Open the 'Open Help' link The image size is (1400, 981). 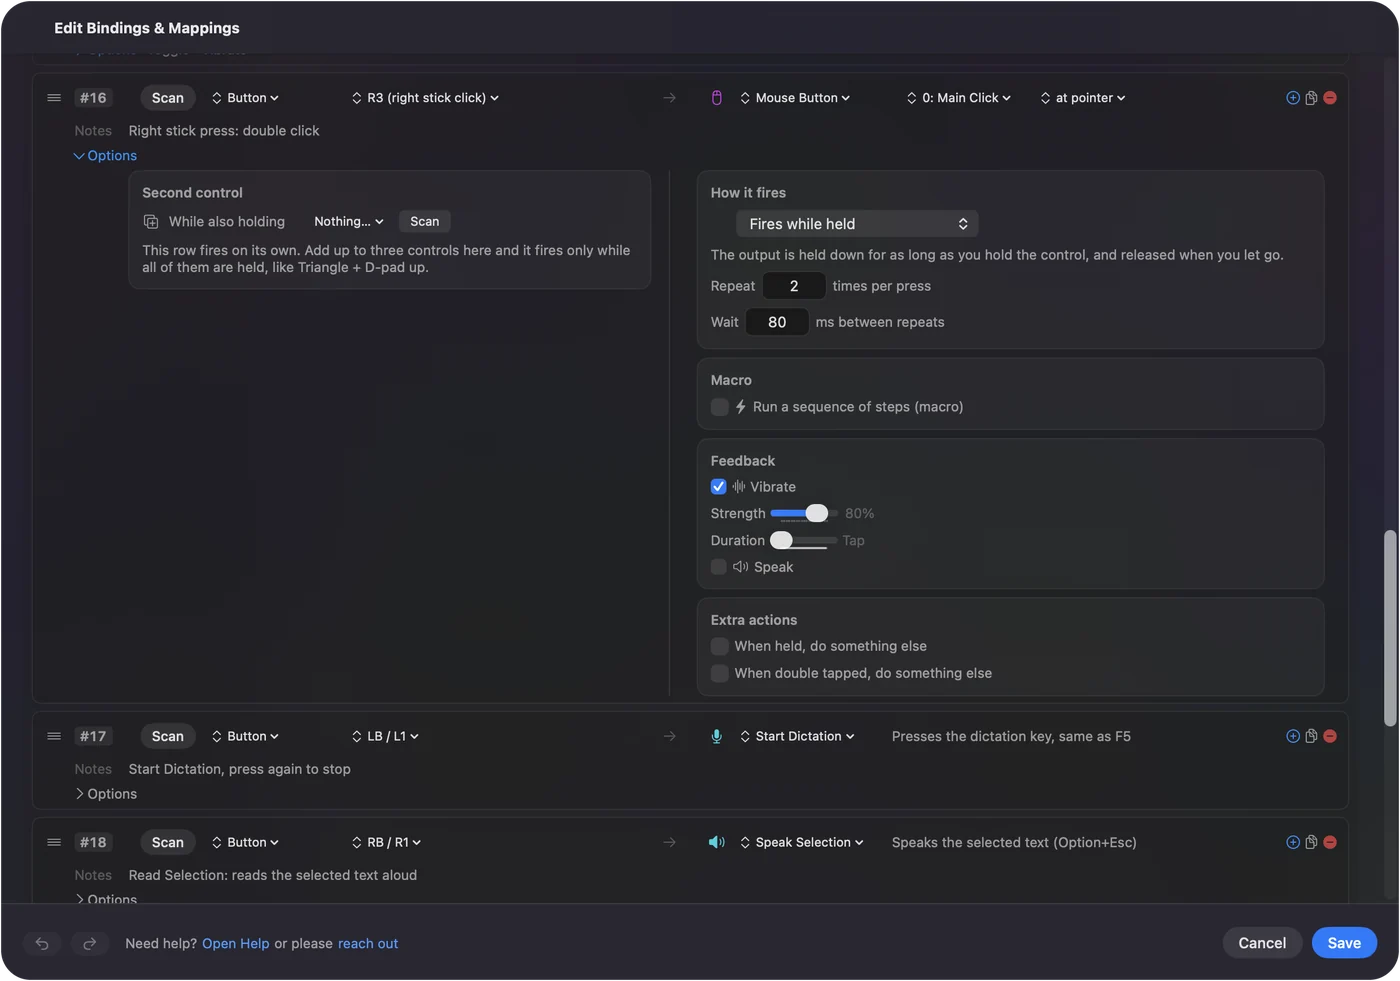(x=236, y=944)
